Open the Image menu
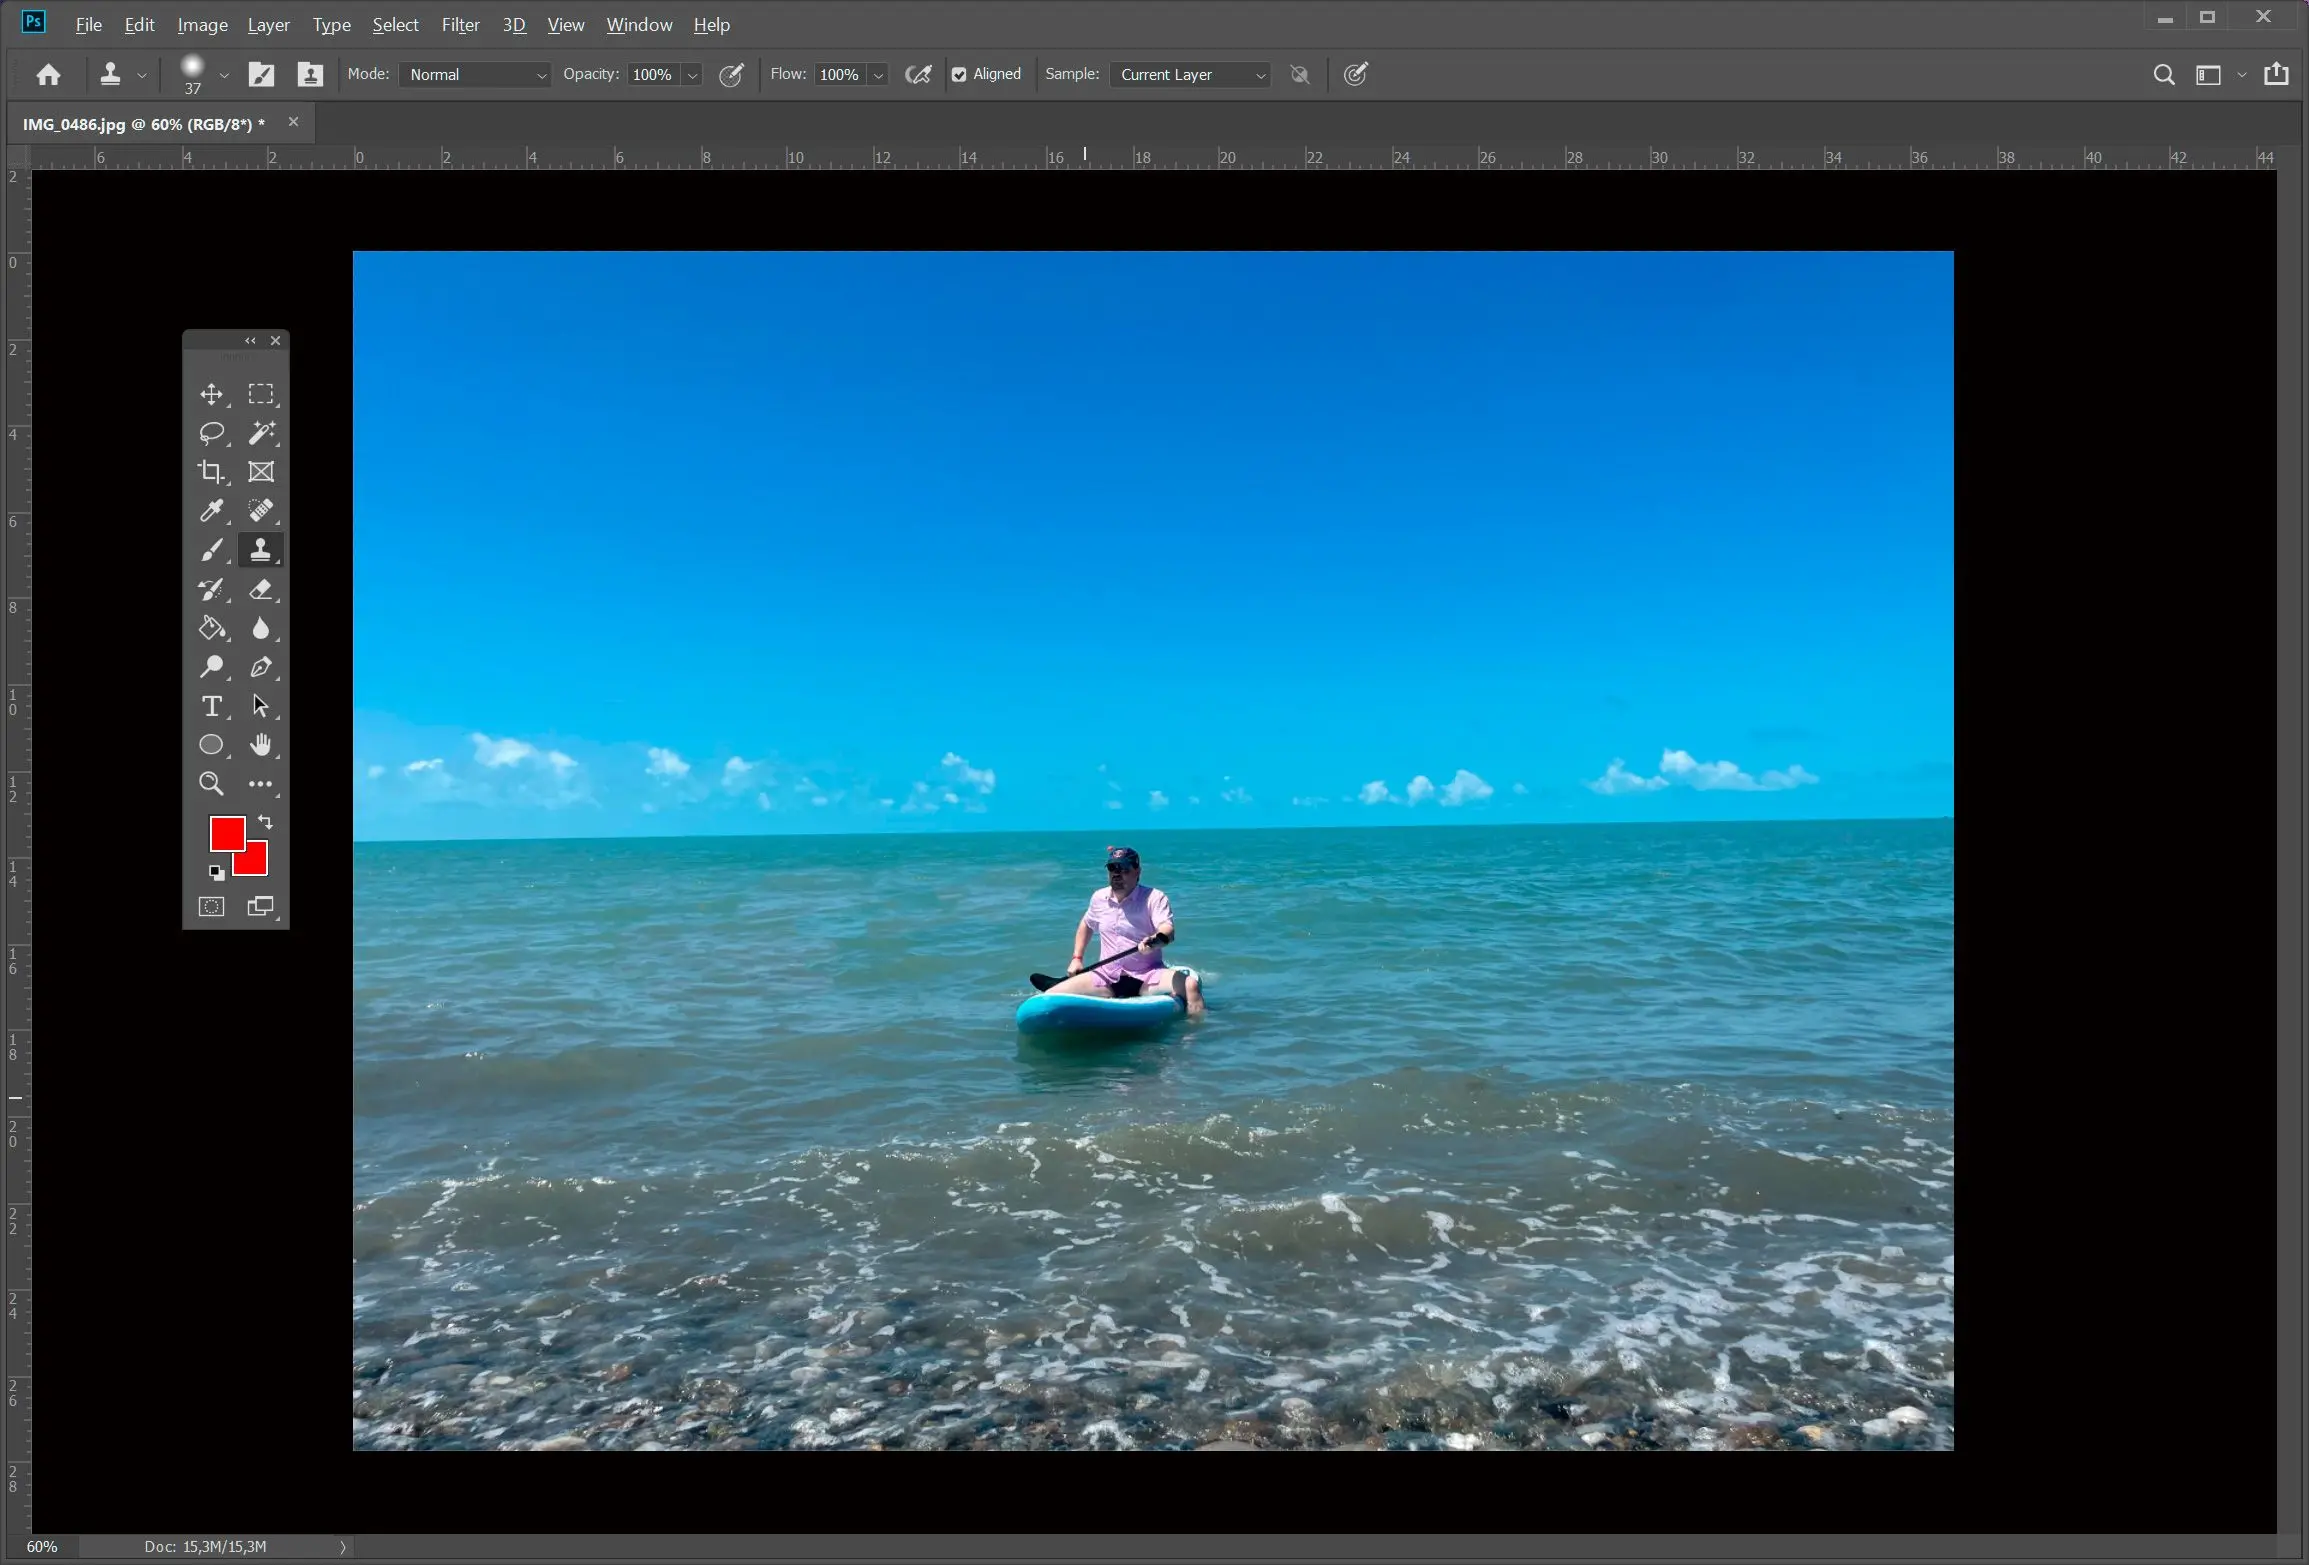Image resolution: width=2309 pixels, height=1565 pixels. pyautogui.click(x=201, y=23)
